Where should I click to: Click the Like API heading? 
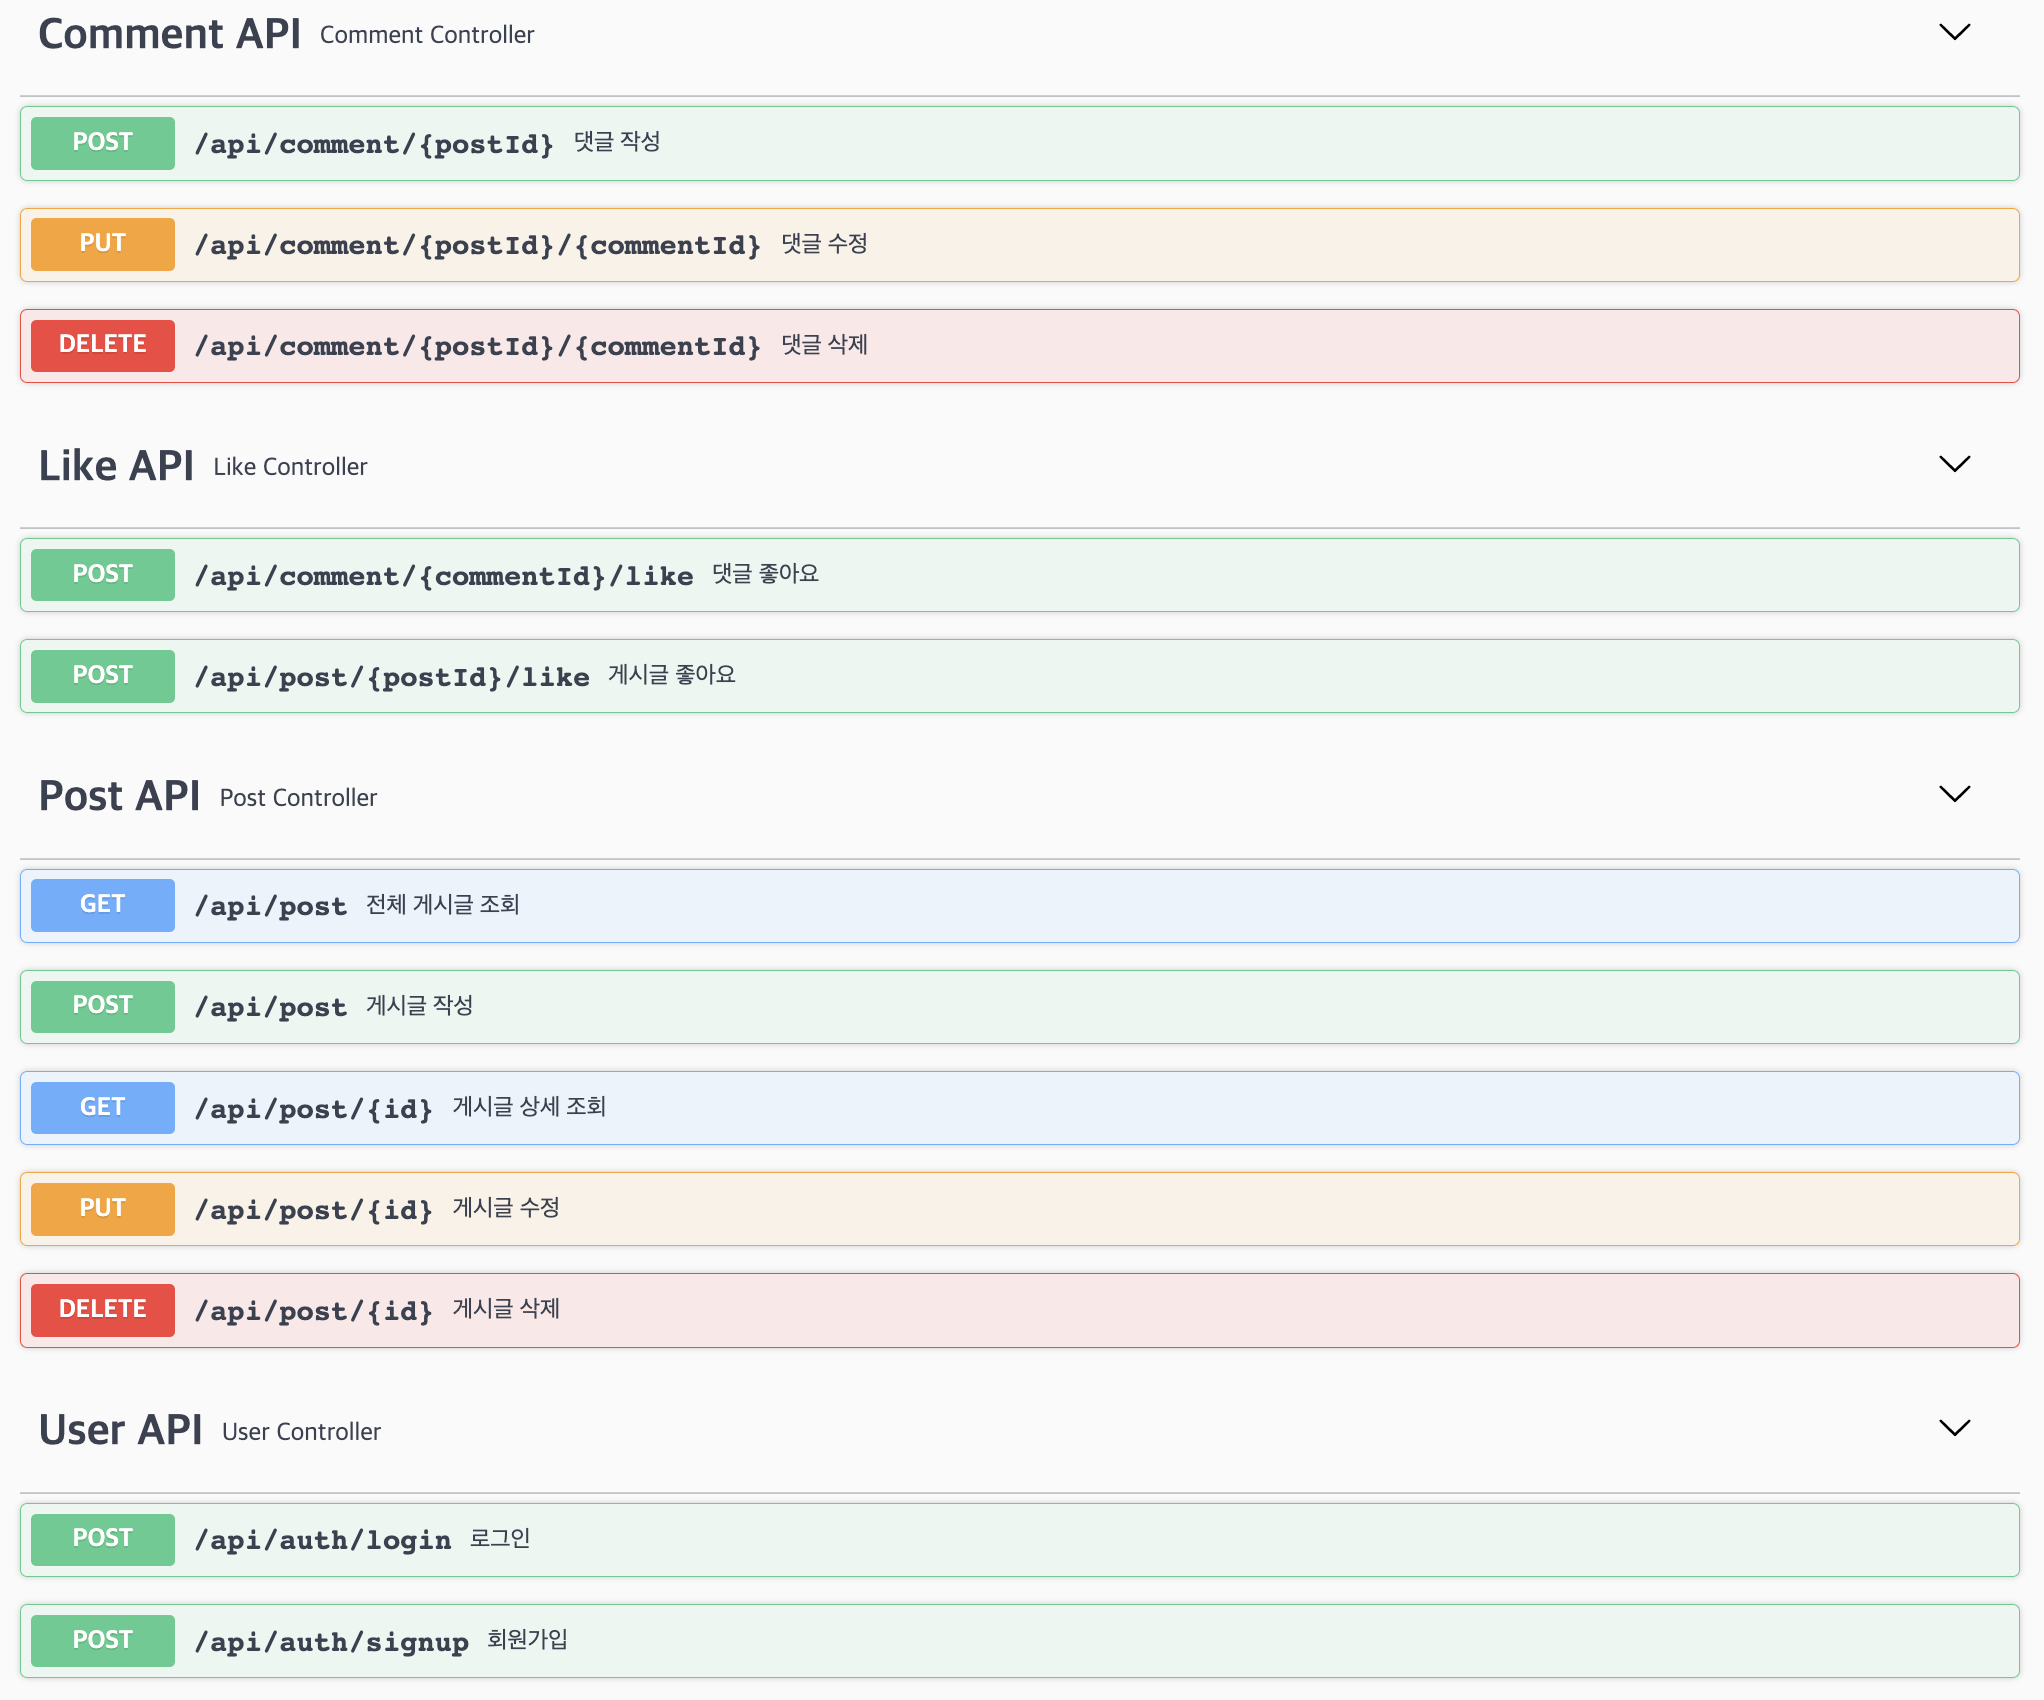click(116, 466)
